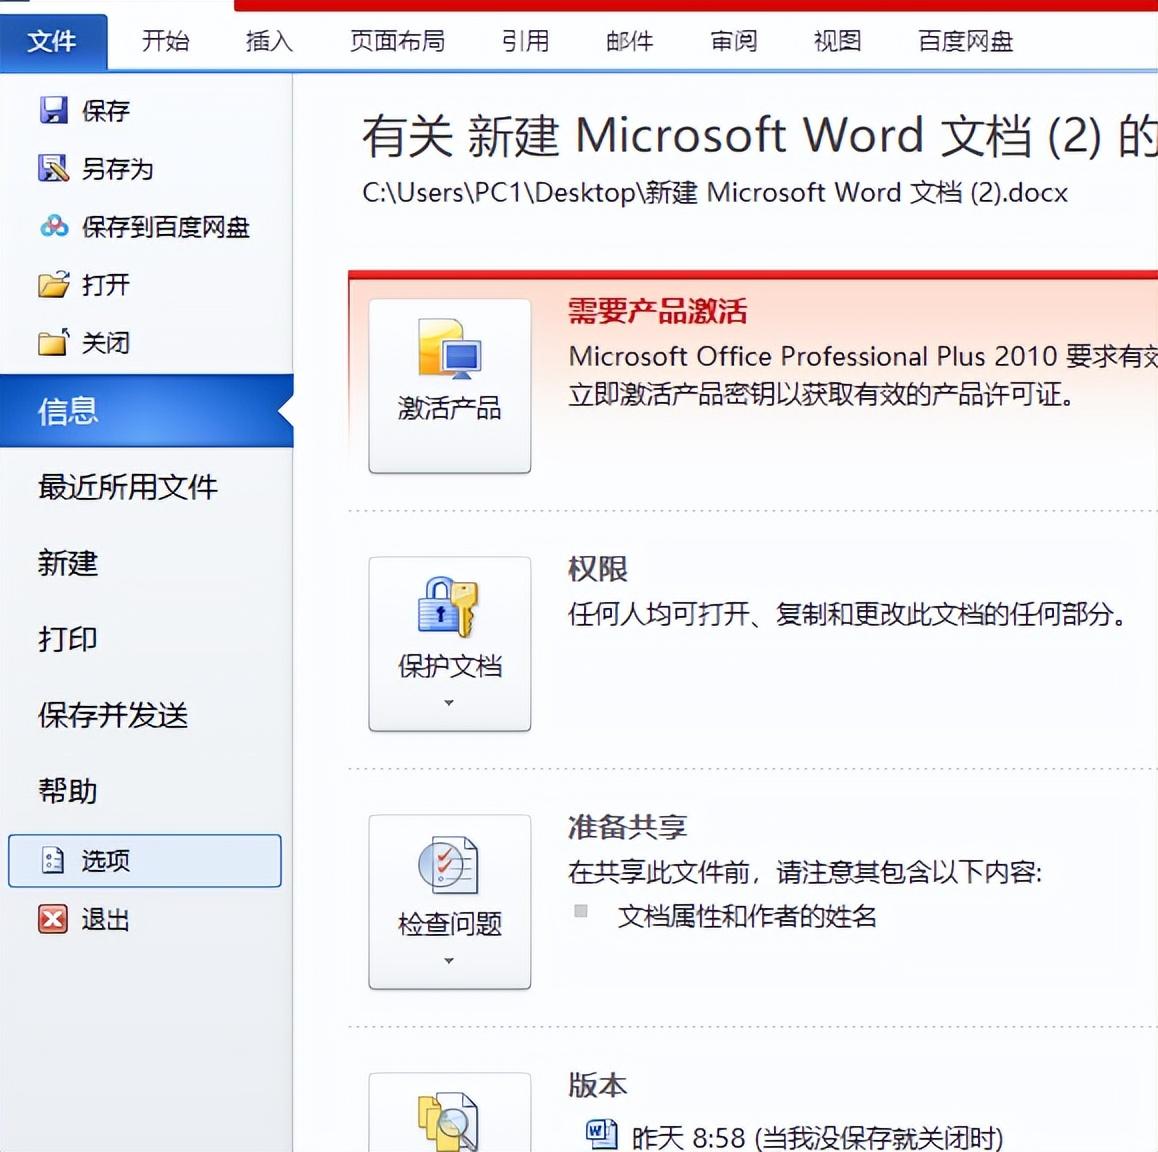
Task: Open the 昨天 8:58 autosaved version
Action: tap(817, 1137)
